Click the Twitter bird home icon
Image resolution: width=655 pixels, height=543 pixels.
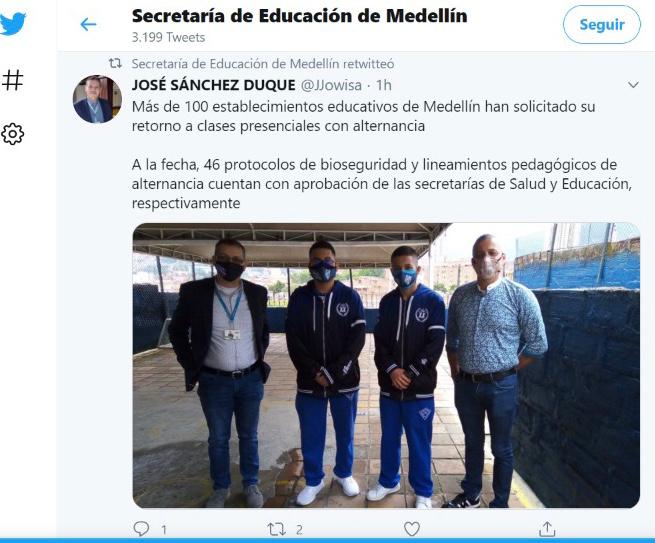click(x=13, y=24)
